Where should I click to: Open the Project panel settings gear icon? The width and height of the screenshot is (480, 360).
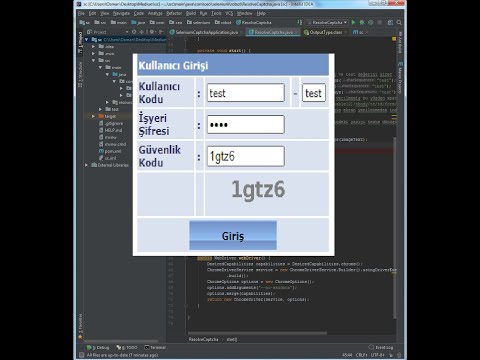152,32
